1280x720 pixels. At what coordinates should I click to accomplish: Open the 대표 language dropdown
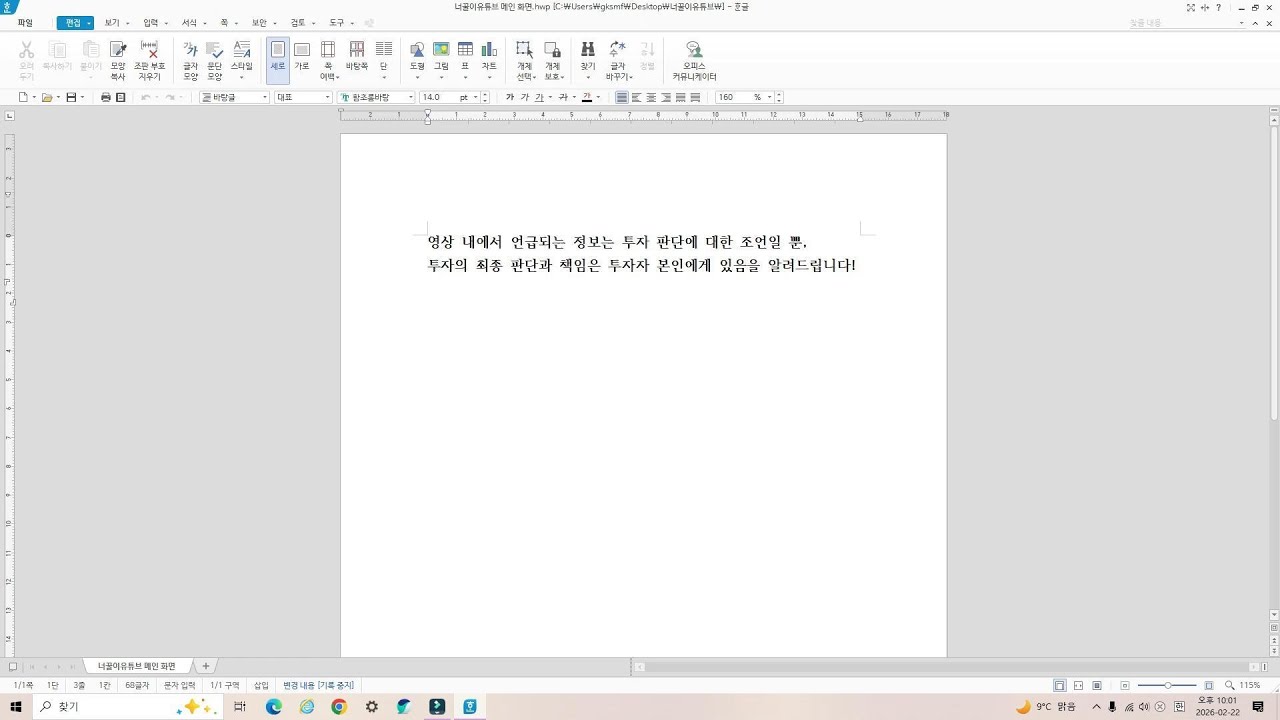click(327, 97)
